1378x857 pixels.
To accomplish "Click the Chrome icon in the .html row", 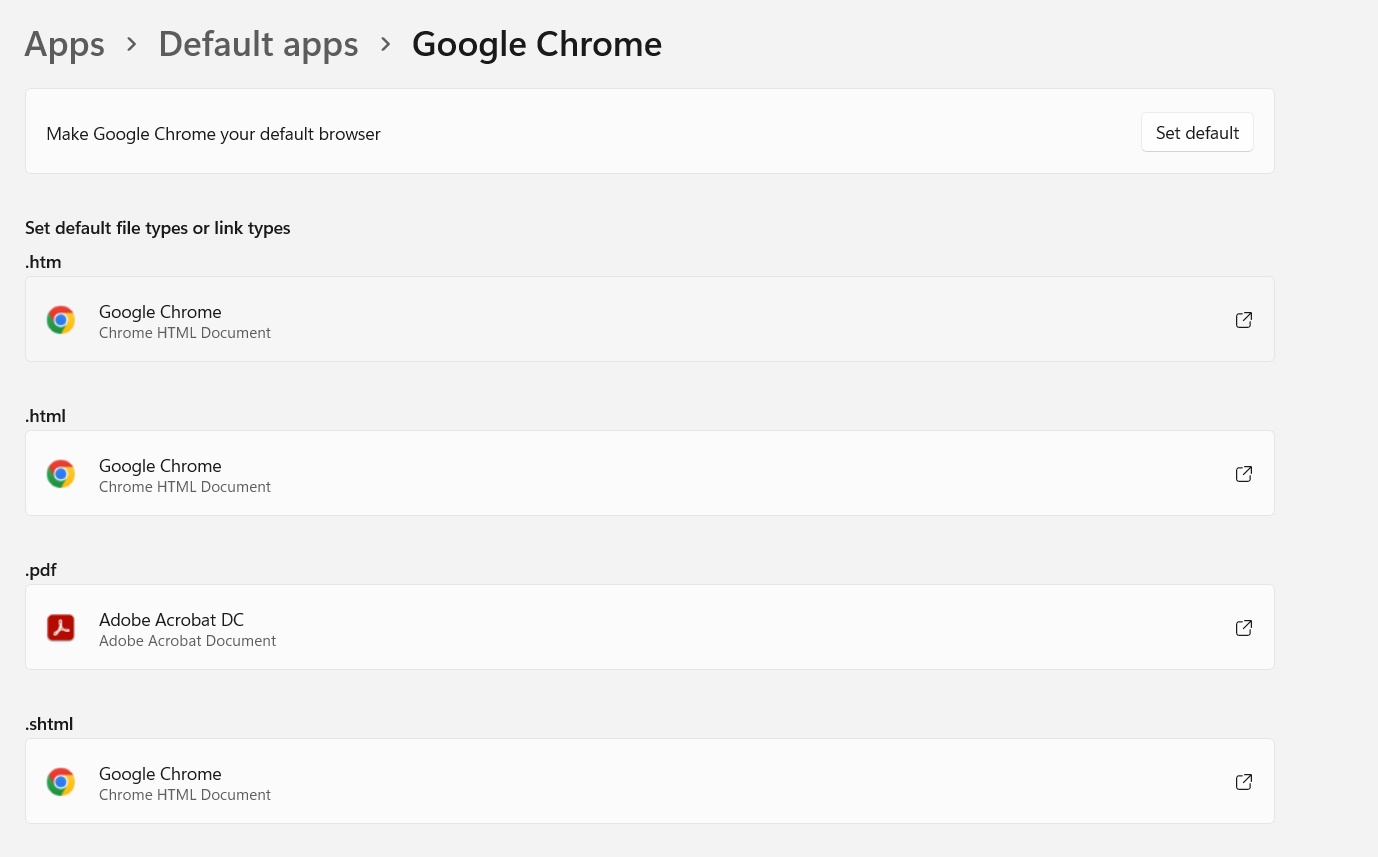I will point(61,474).
